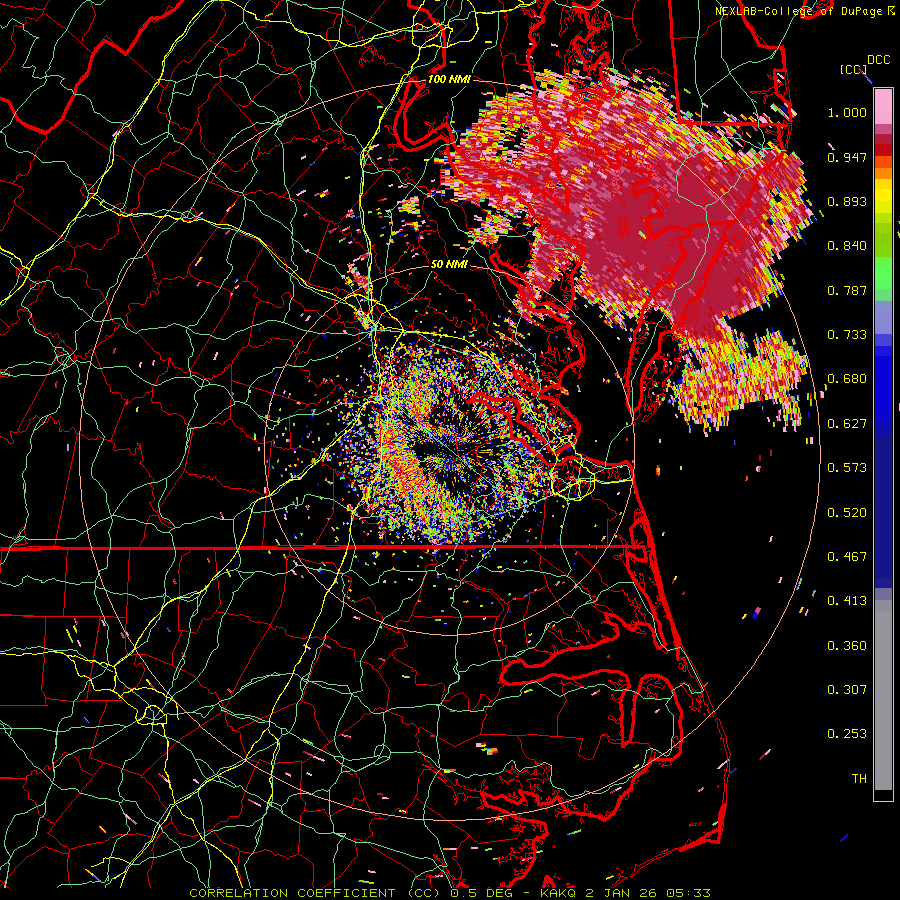The image size is (900, 900).
Task: Click the 0.467 scale value
Action: pyautogui.click(x=847, y=557)
